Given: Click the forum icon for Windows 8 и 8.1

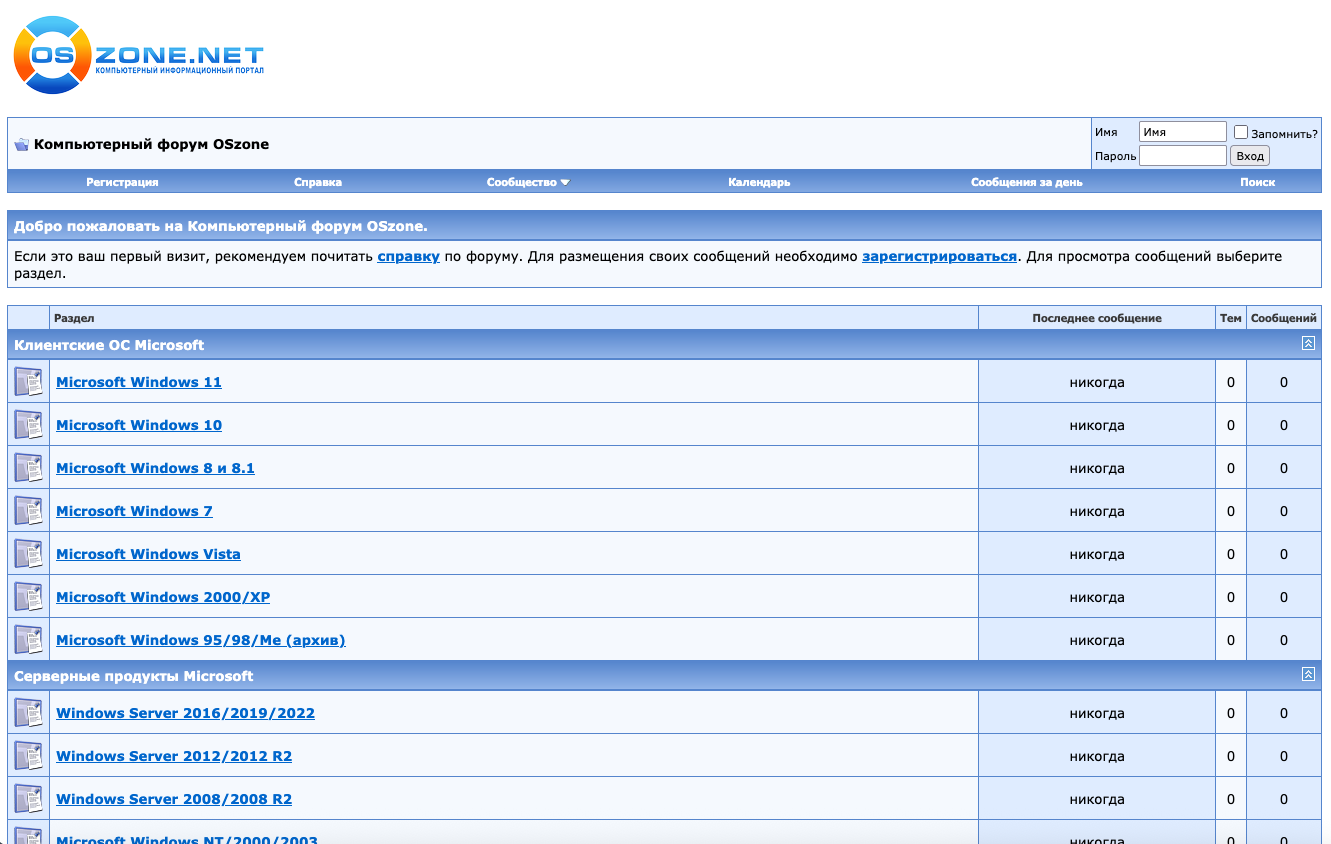Looking at the screenshot, I should [x=28, y=468].
